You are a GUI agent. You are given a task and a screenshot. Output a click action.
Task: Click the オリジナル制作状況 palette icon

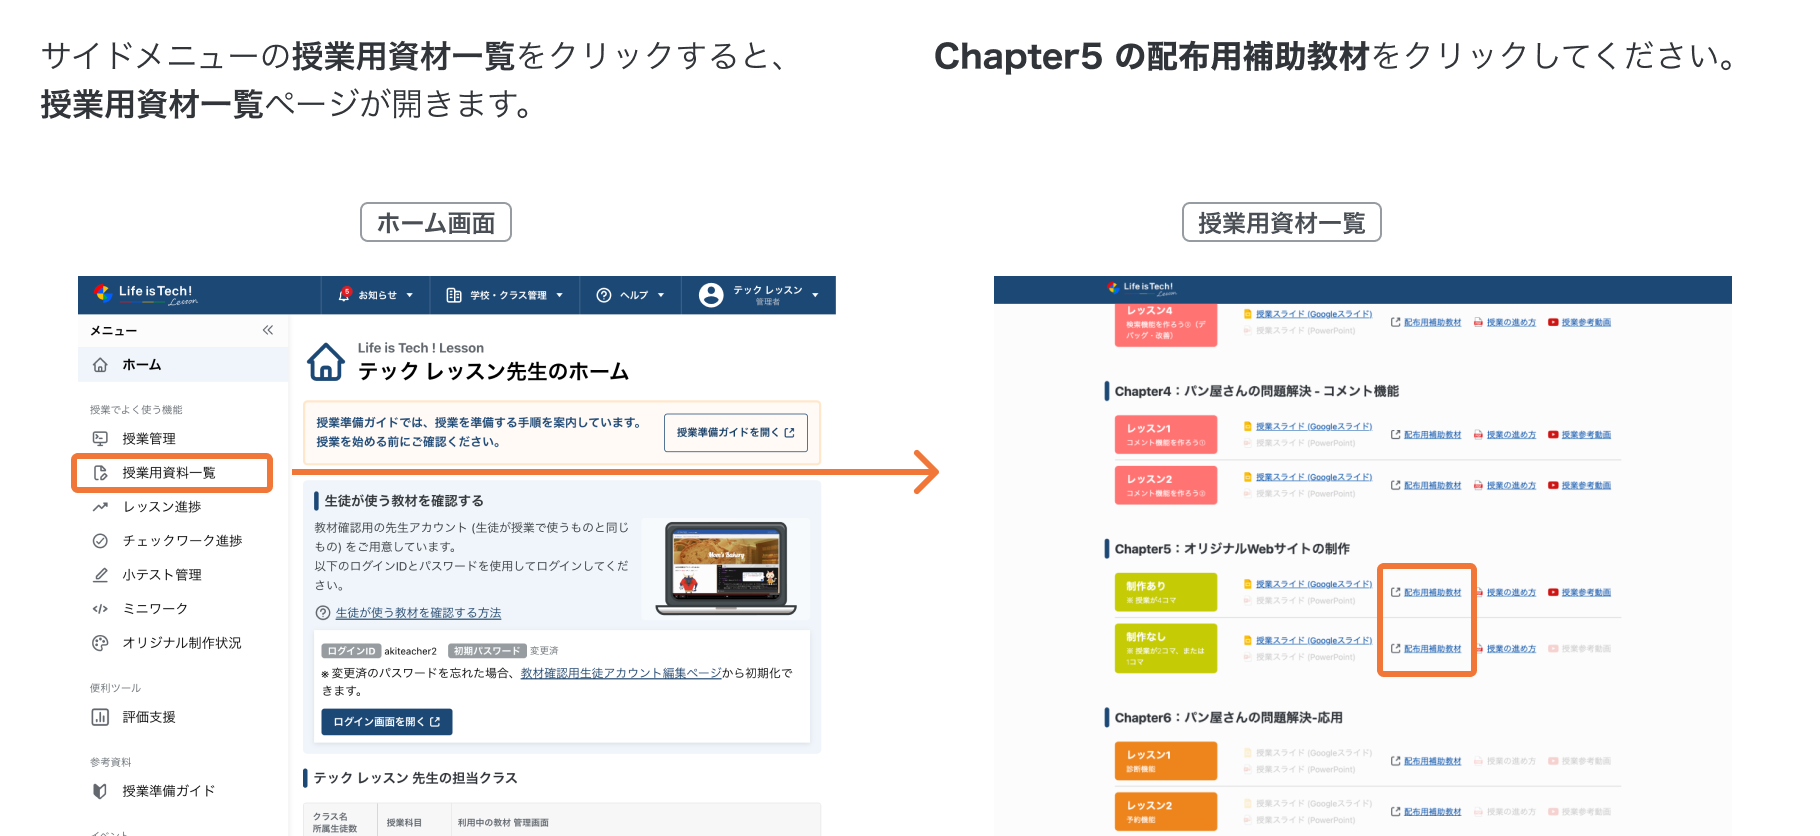[100, 643]
